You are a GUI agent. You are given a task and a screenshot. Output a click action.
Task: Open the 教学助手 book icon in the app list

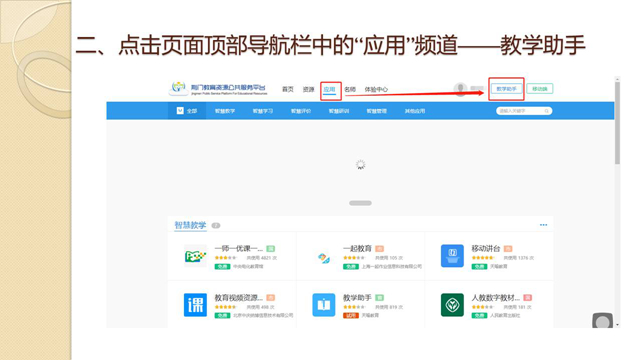[324, 305]
